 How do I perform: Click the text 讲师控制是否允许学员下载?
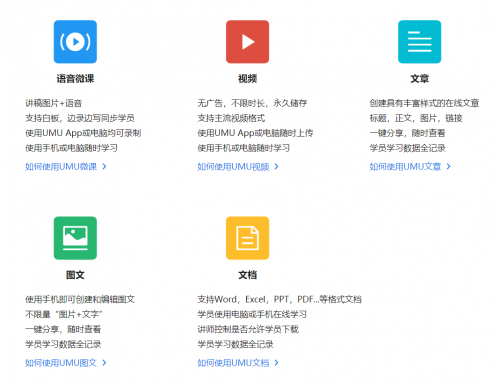coord(248,329)
